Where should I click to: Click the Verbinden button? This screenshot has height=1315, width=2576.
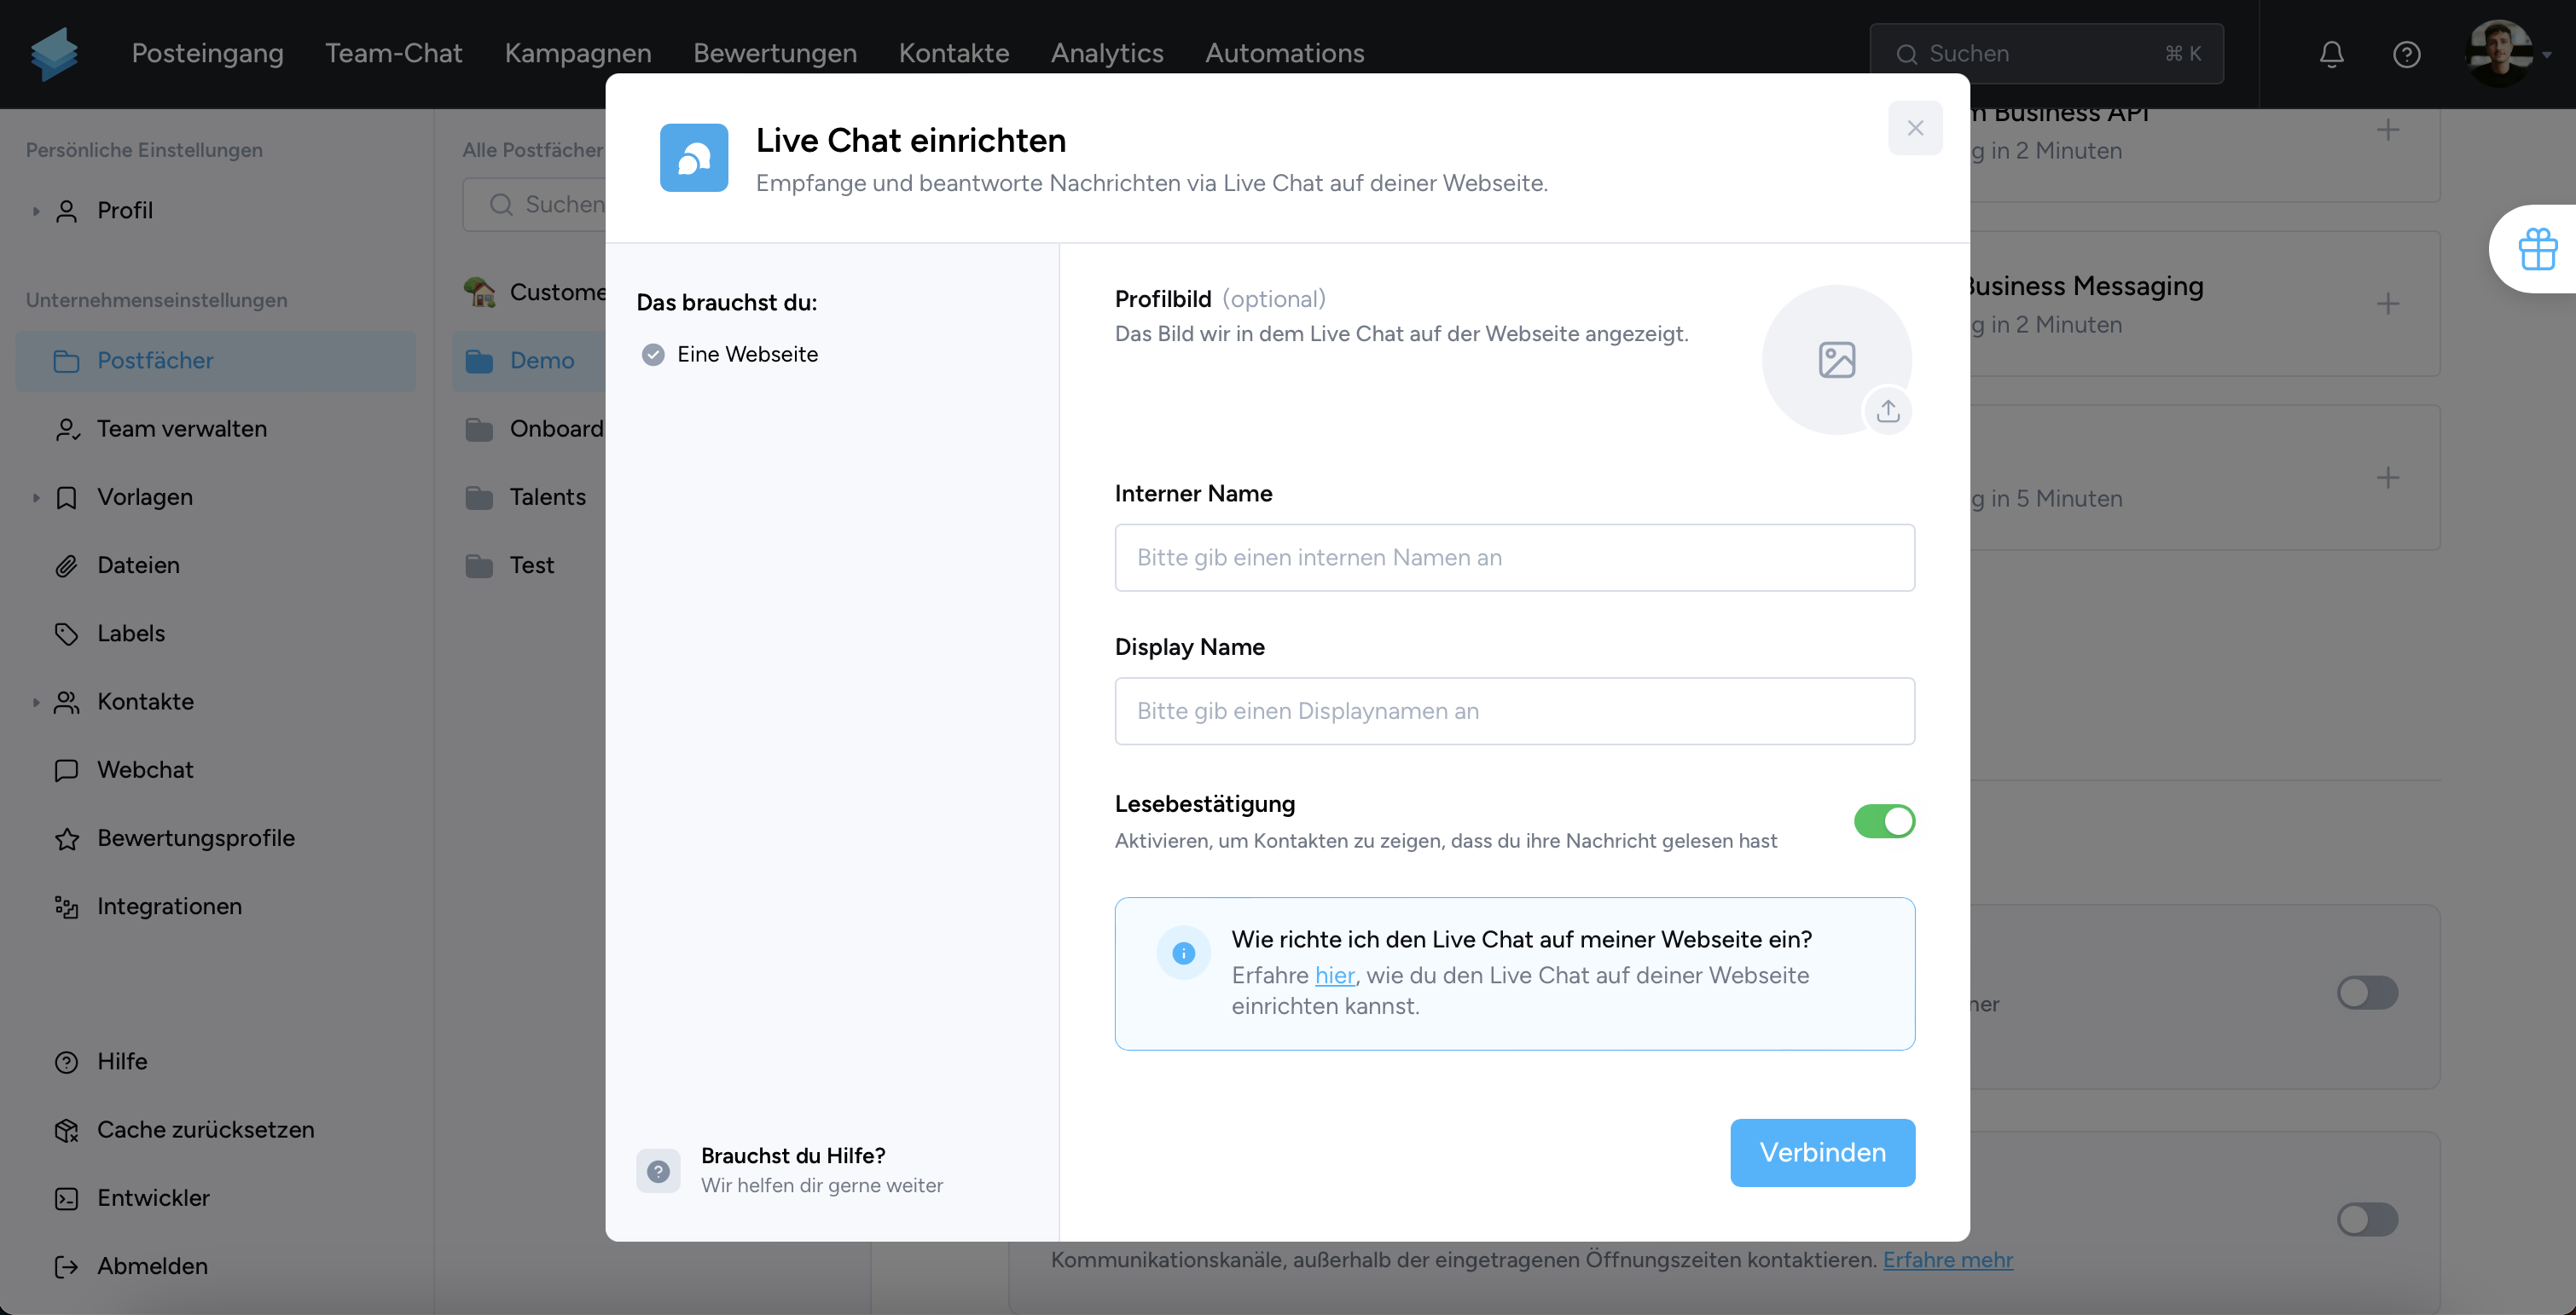pyautogui.click(x=1823, y=1152)
